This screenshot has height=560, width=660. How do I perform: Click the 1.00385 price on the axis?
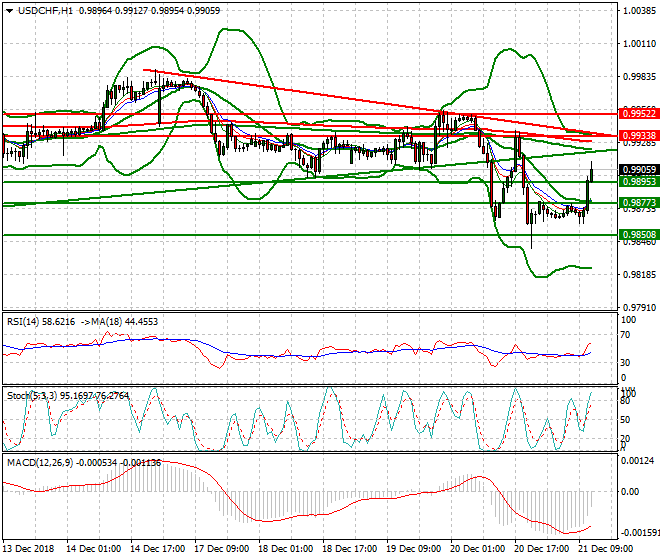click(x=638, y=12)
